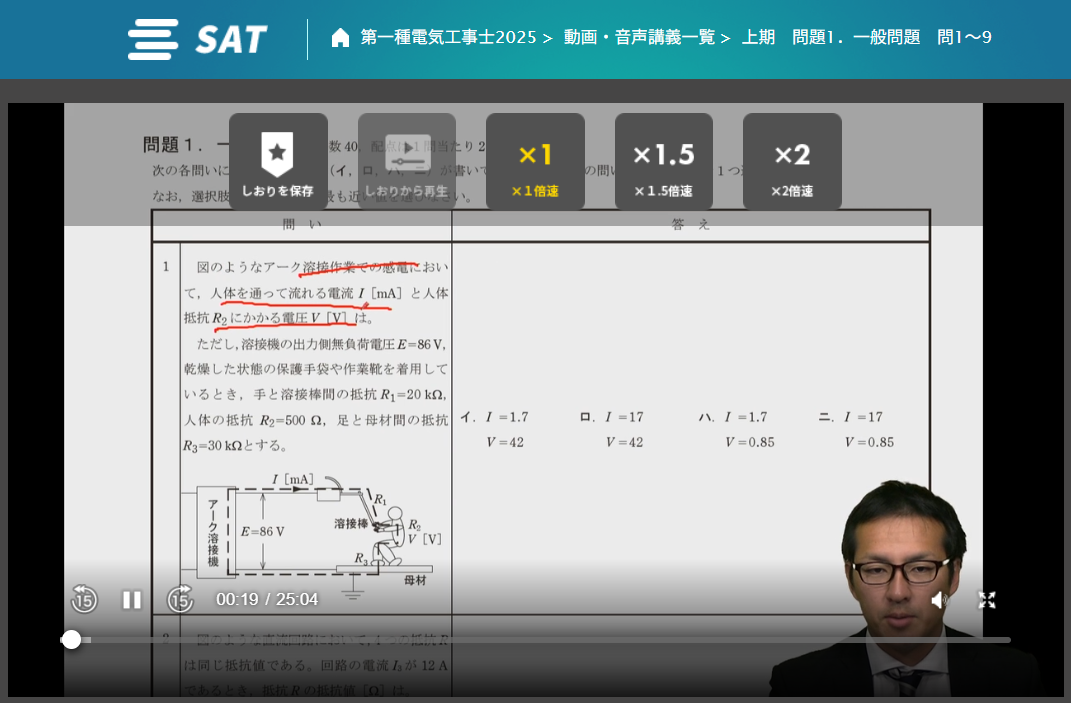Click the video progress slider handle
The image size is (1071, 703).
coord(71,639)
